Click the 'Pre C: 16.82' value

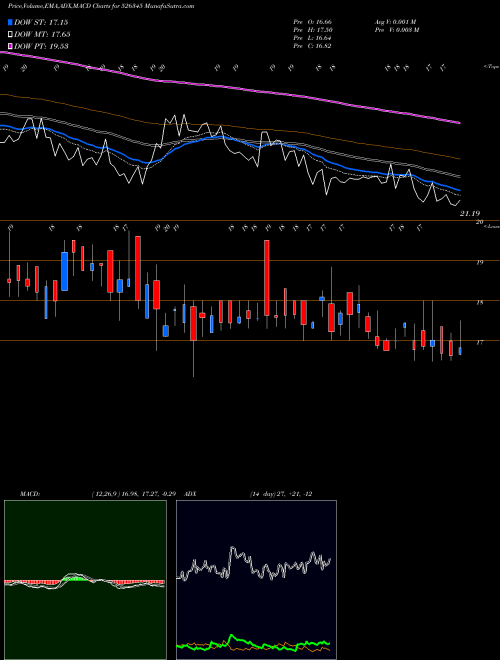313,46
